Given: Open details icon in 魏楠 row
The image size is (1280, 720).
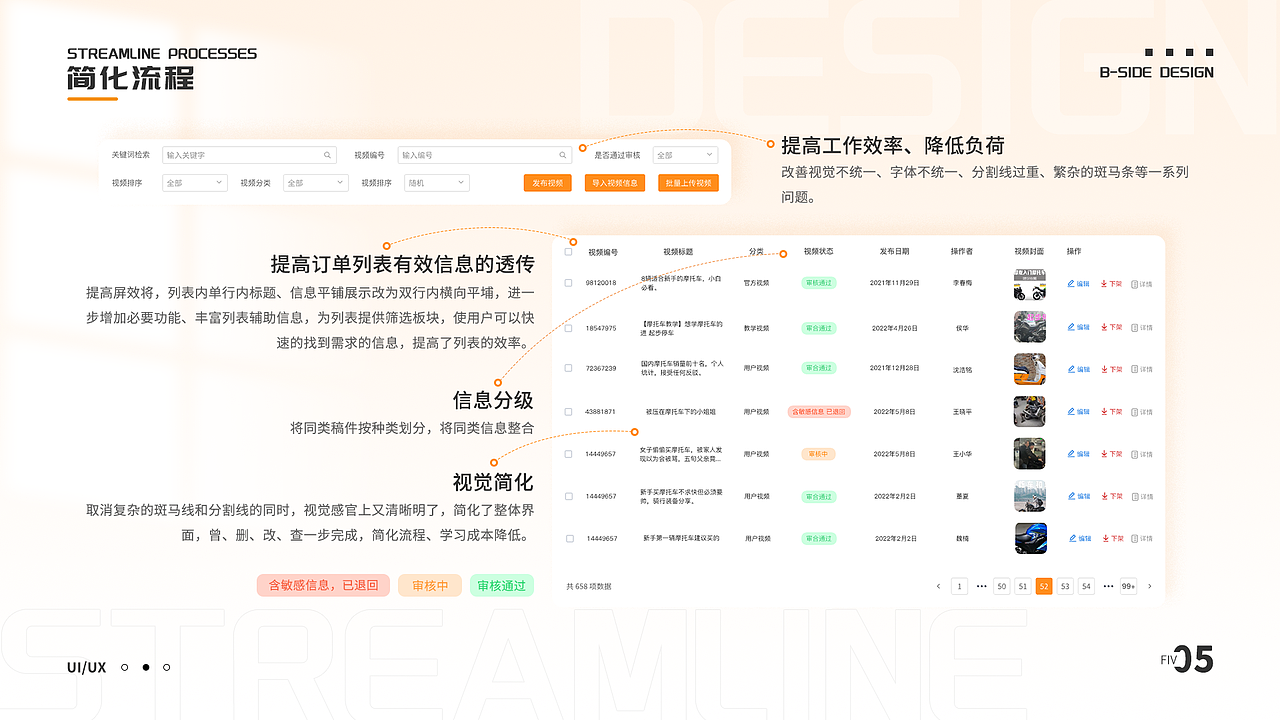Looking at the screenshot, I should click(1135, 538).
